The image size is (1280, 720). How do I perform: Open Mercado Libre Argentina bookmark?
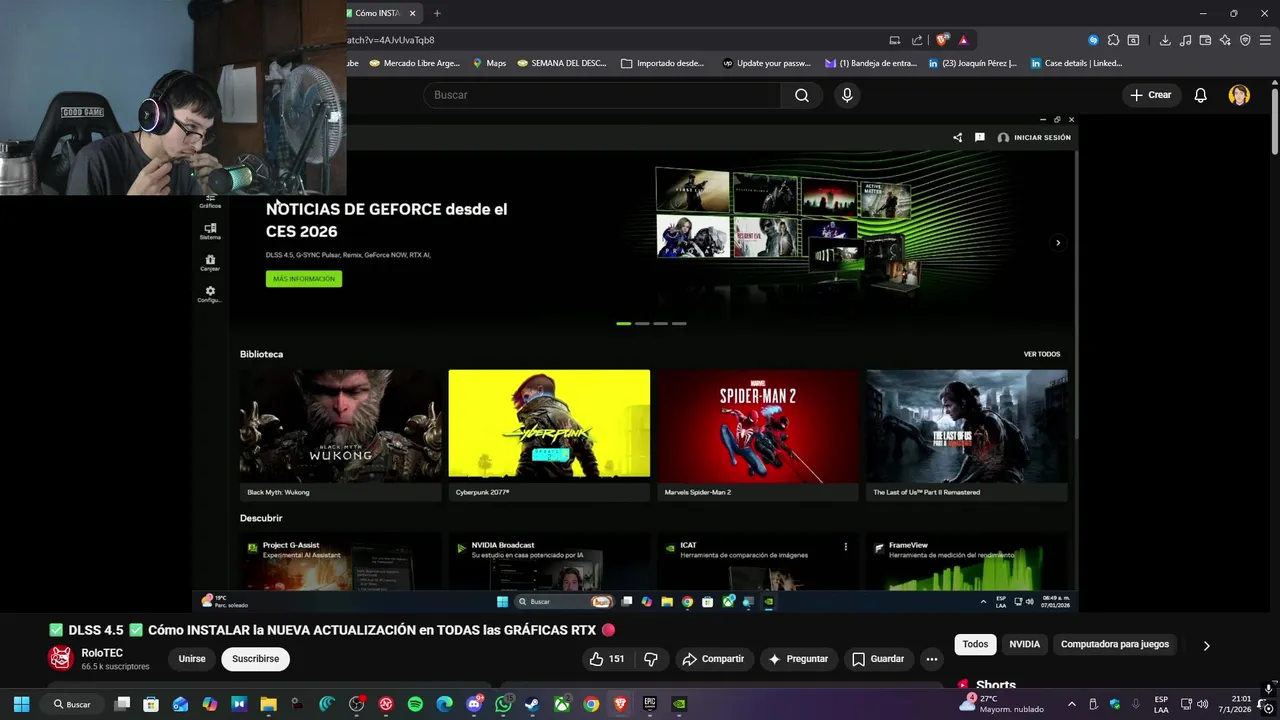coord(414,63)
